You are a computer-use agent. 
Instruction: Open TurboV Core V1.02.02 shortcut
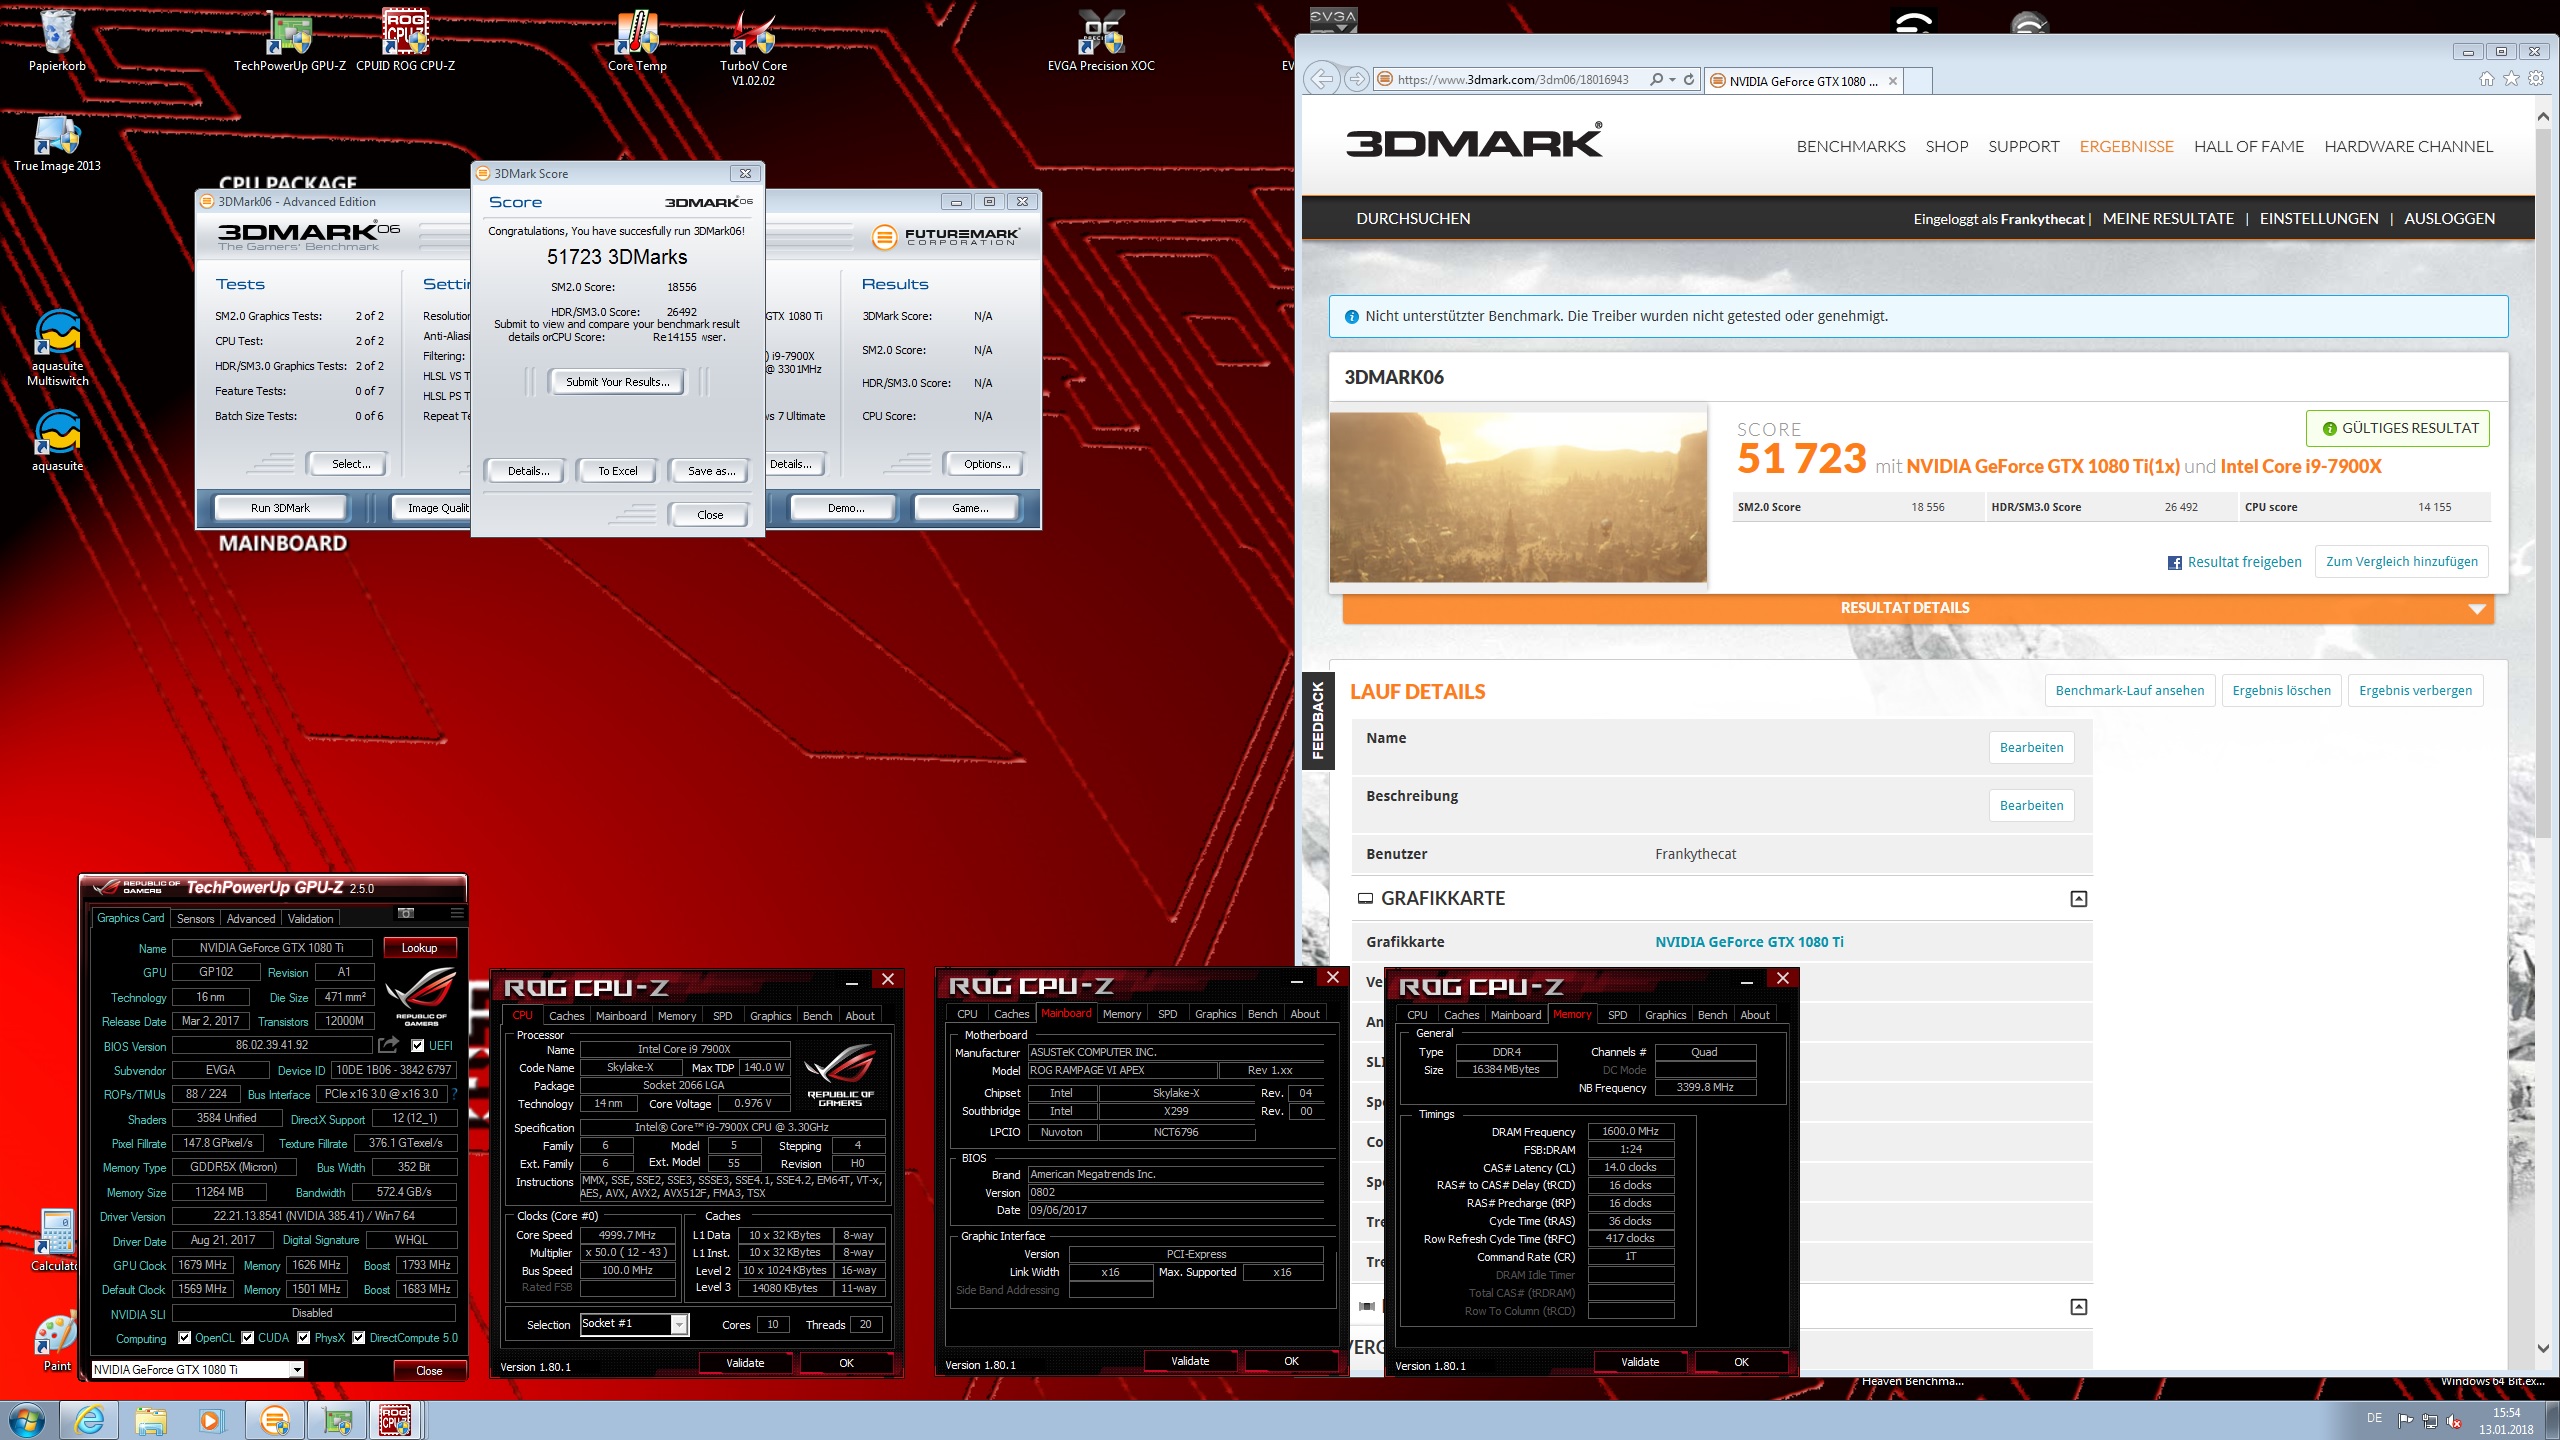click(753, 47)
